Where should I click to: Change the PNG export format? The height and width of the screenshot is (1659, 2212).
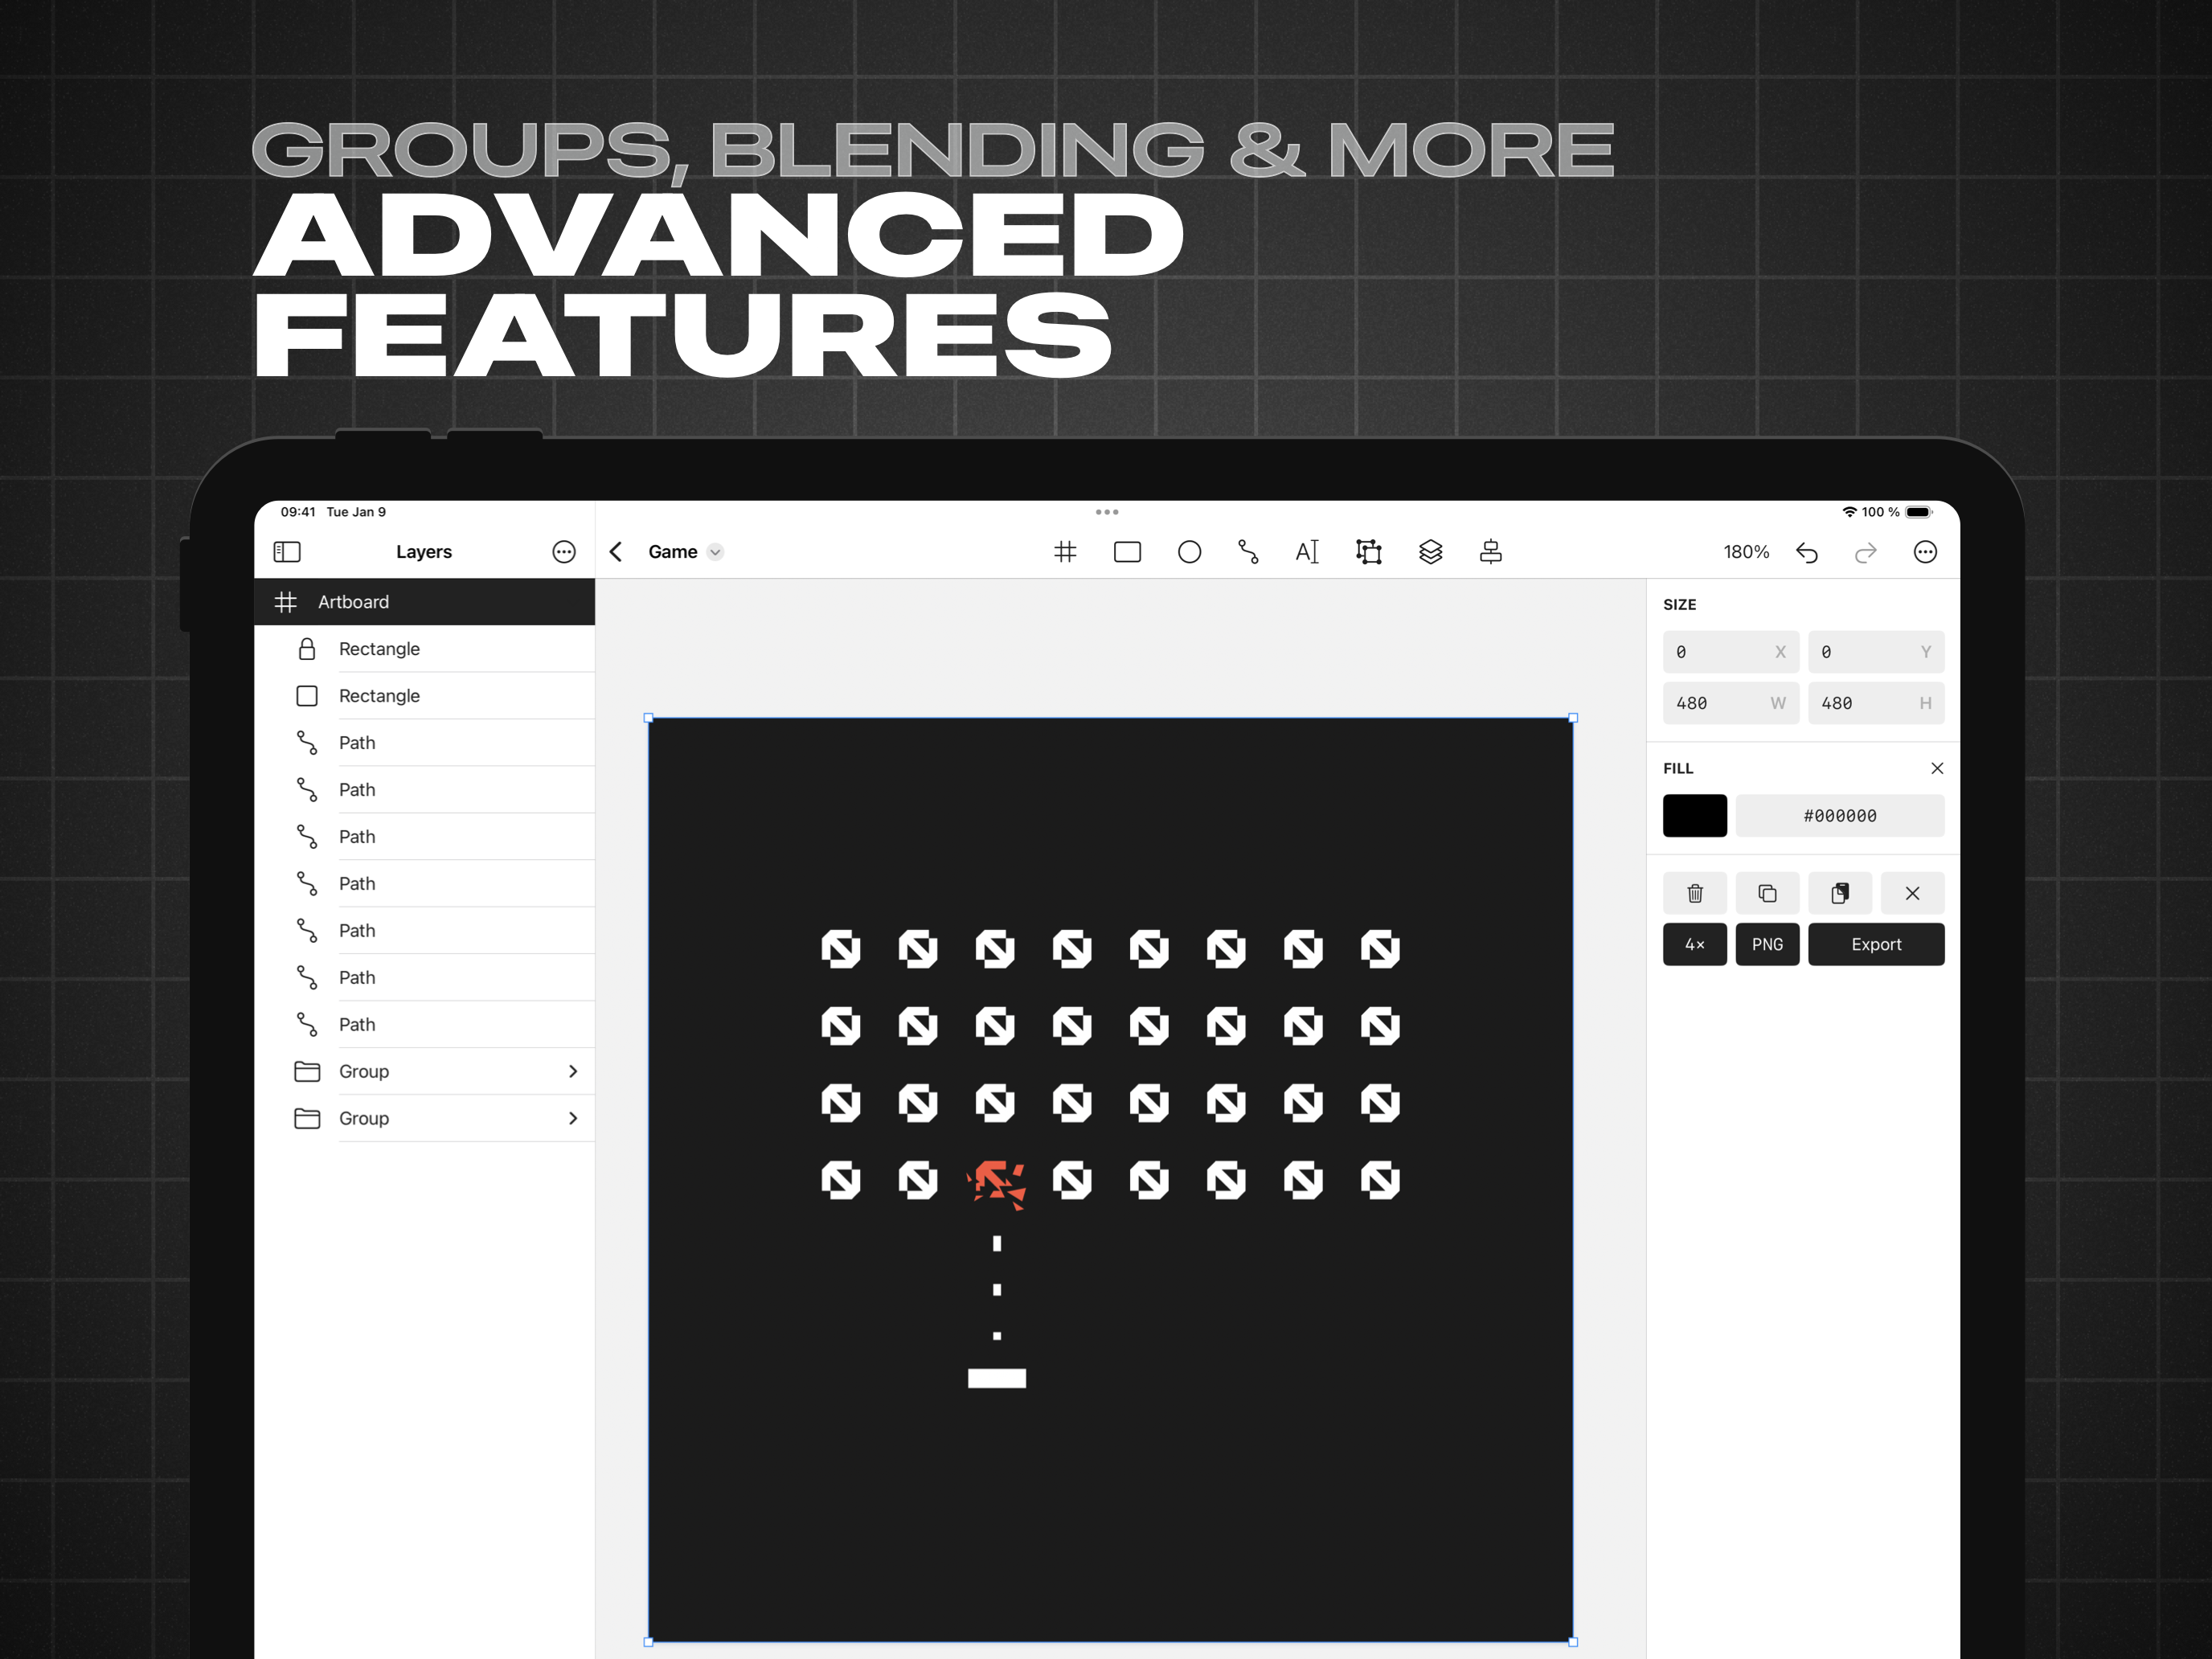click(1767, 944)
